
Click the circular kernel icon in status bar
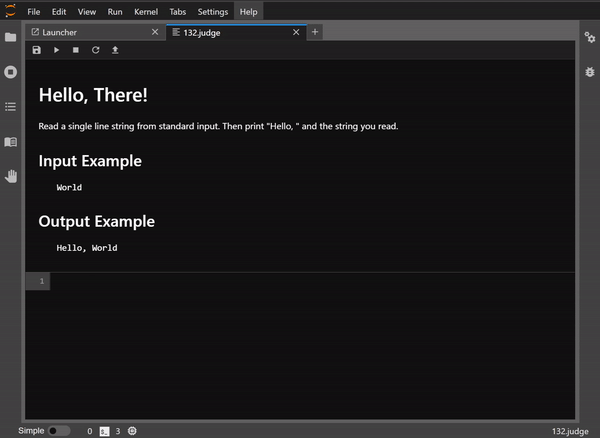click(132, 431)
